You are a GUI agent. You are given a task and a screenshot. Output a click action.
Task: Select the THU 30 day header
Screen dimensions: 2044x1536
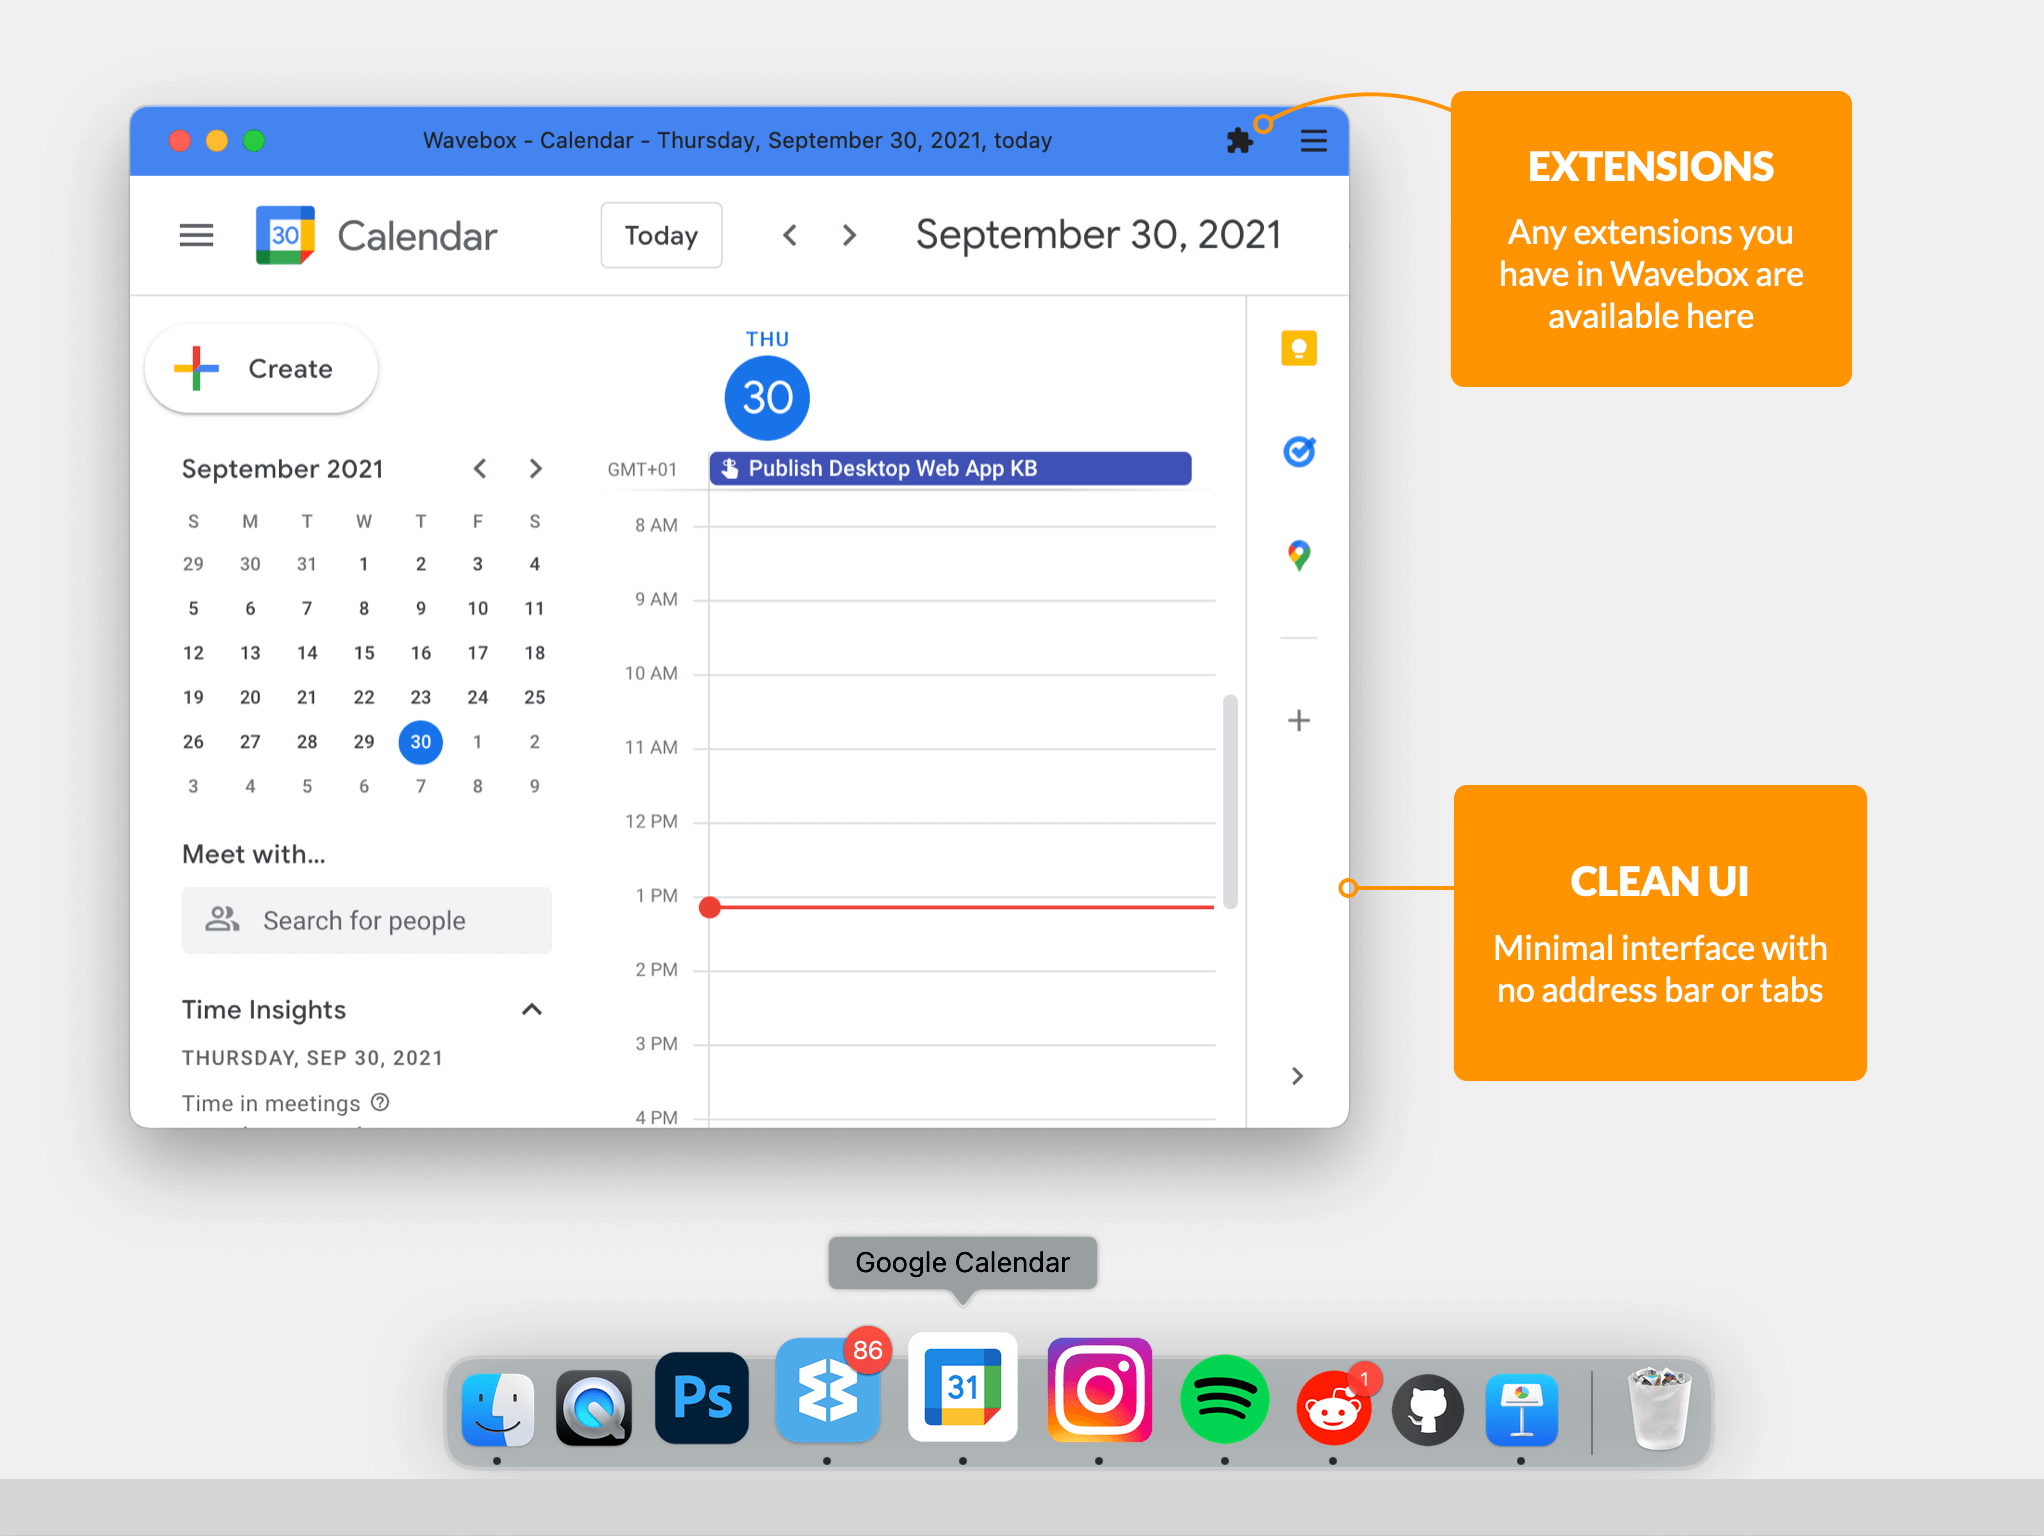coord(767,397)
